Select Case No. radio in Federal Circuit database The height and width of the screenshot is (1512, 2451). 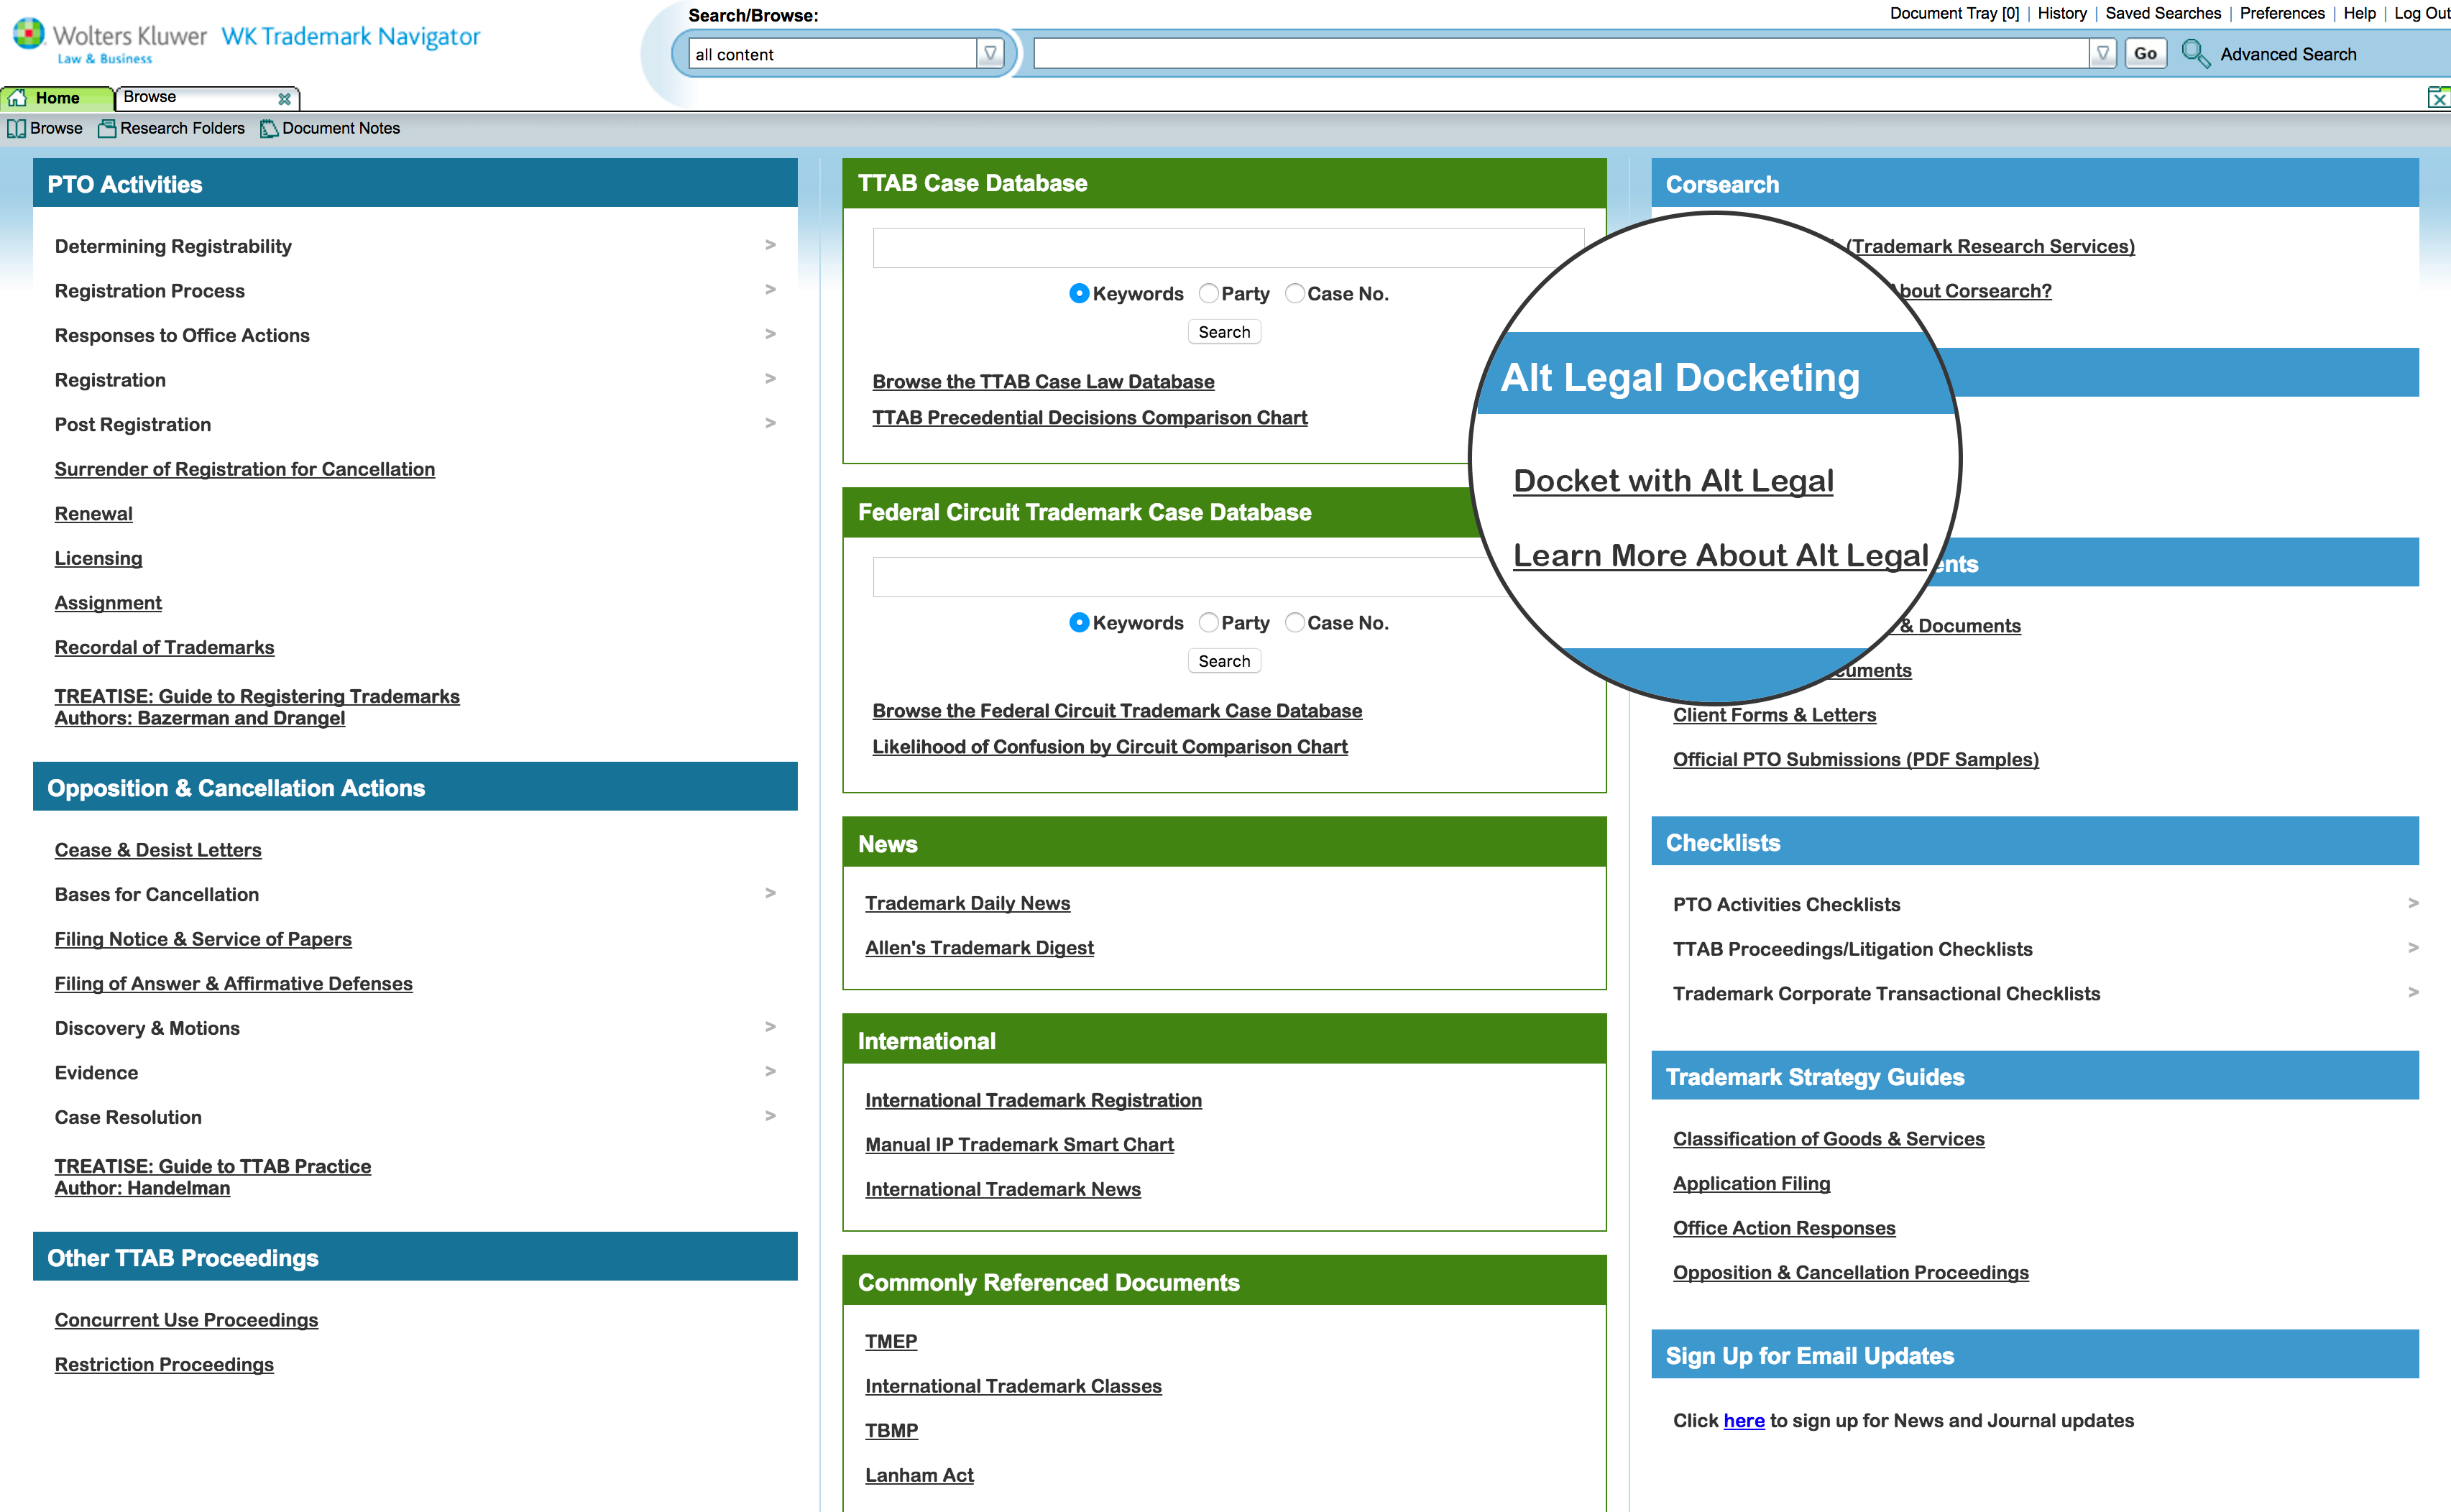1294,622
